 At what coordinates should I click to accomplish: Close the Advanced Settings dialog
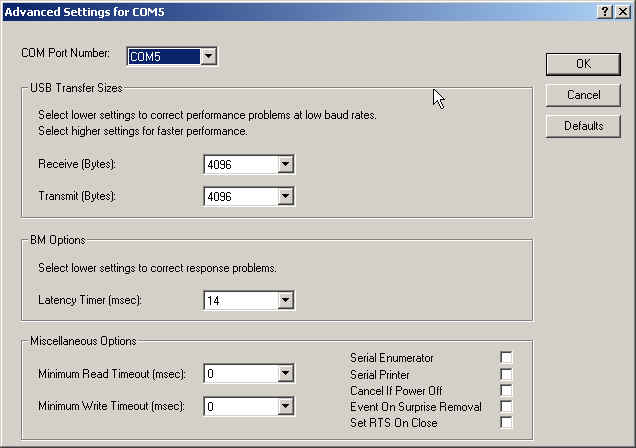tap(622, 11)
